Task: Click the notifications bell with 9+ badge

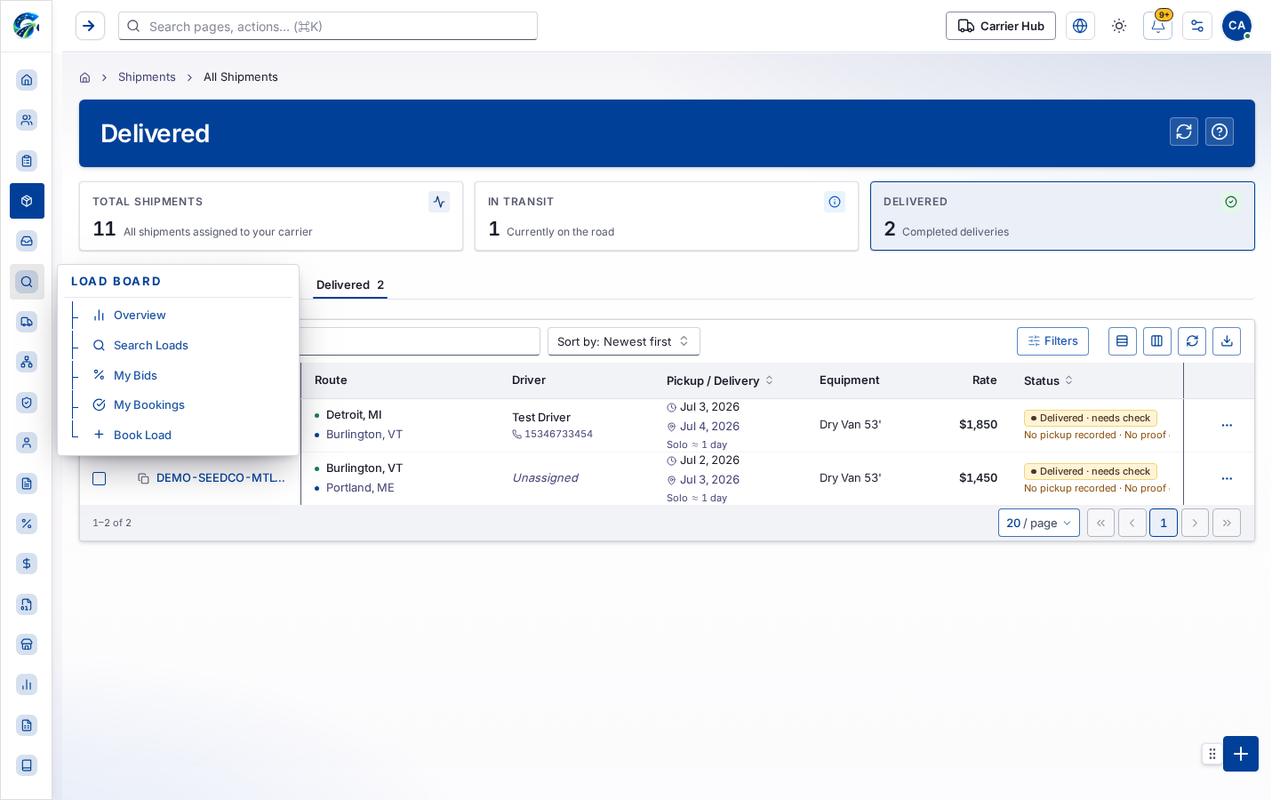Action: 1158,26
